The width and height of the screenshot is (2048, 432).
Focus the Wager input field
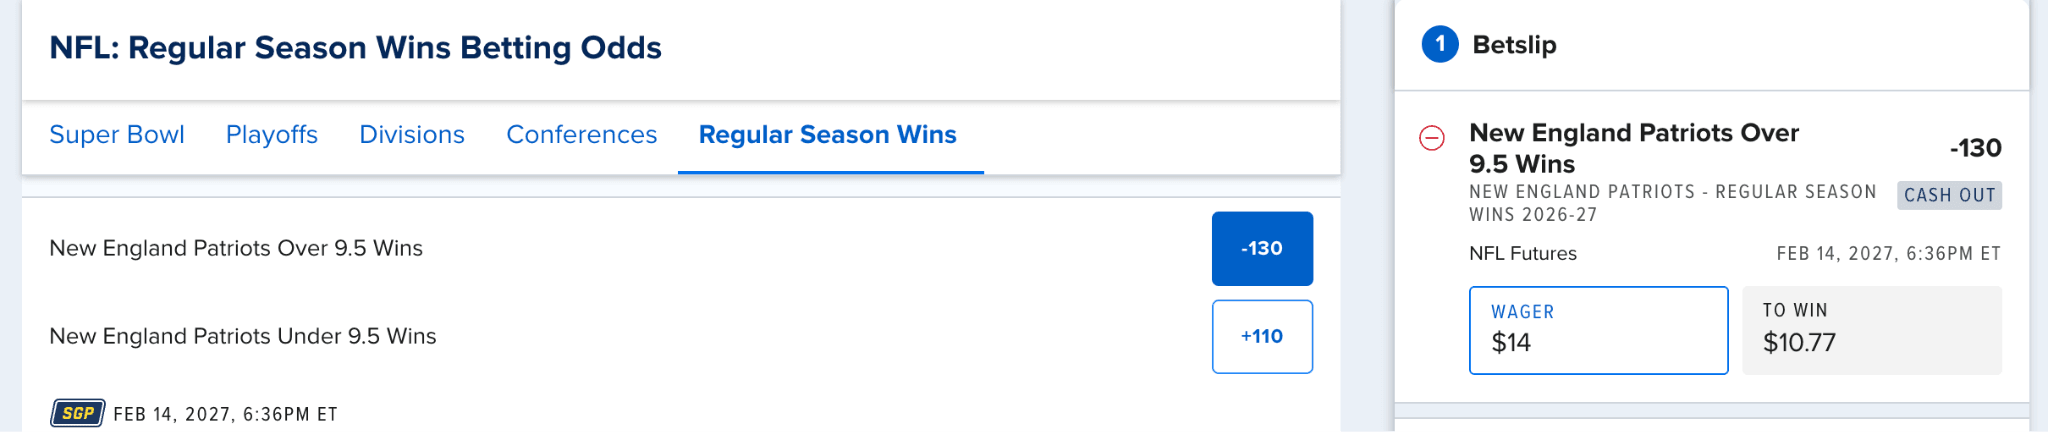[x=1598, y=331]
